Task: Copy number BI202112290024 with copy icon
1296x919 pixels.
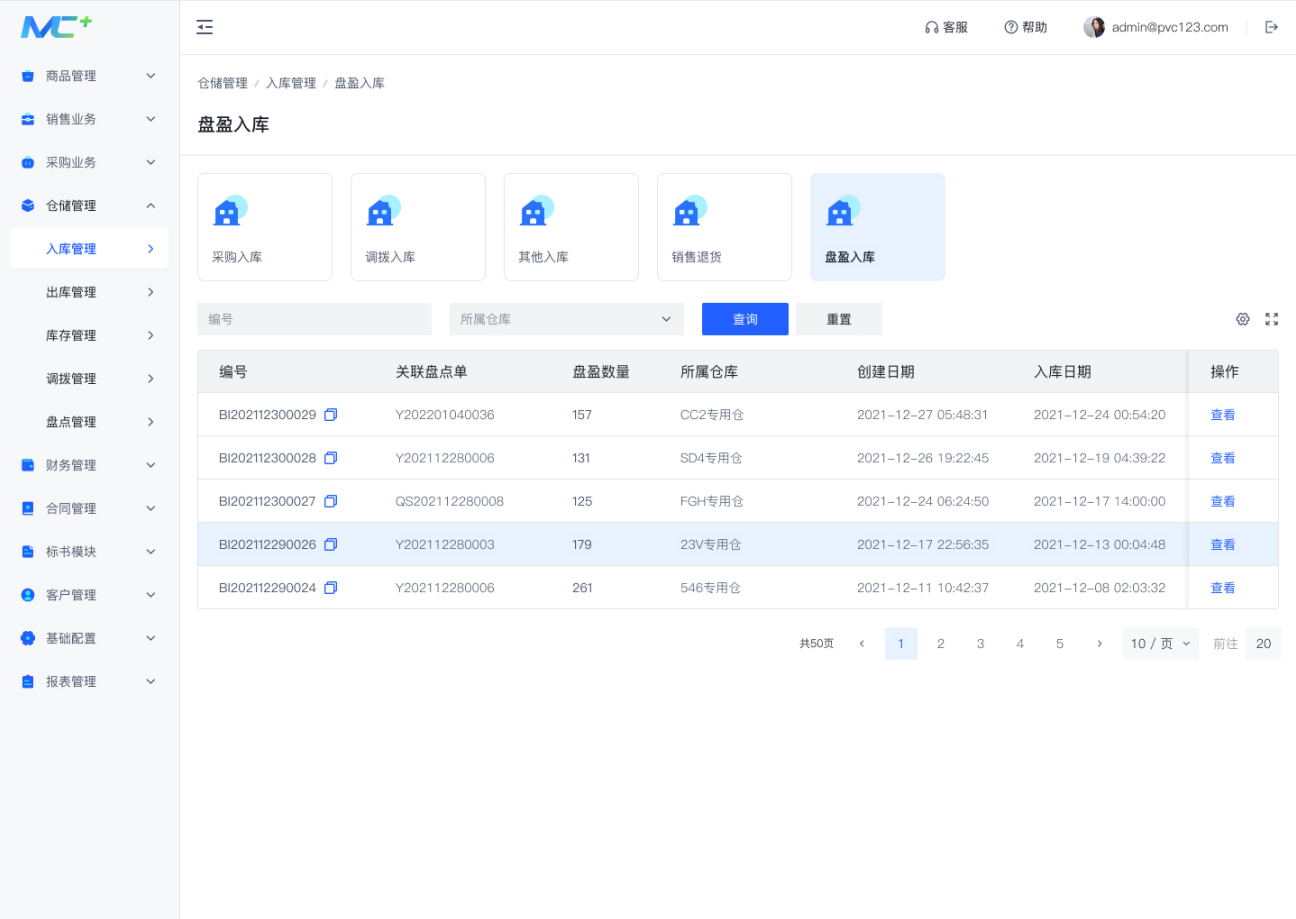Action: (x=331, y=588)
